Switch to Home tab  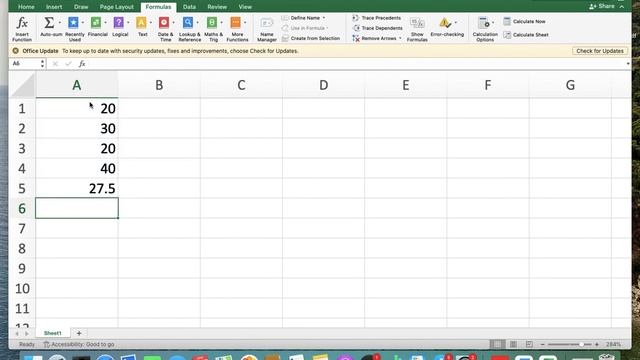(x=26, y=7)
